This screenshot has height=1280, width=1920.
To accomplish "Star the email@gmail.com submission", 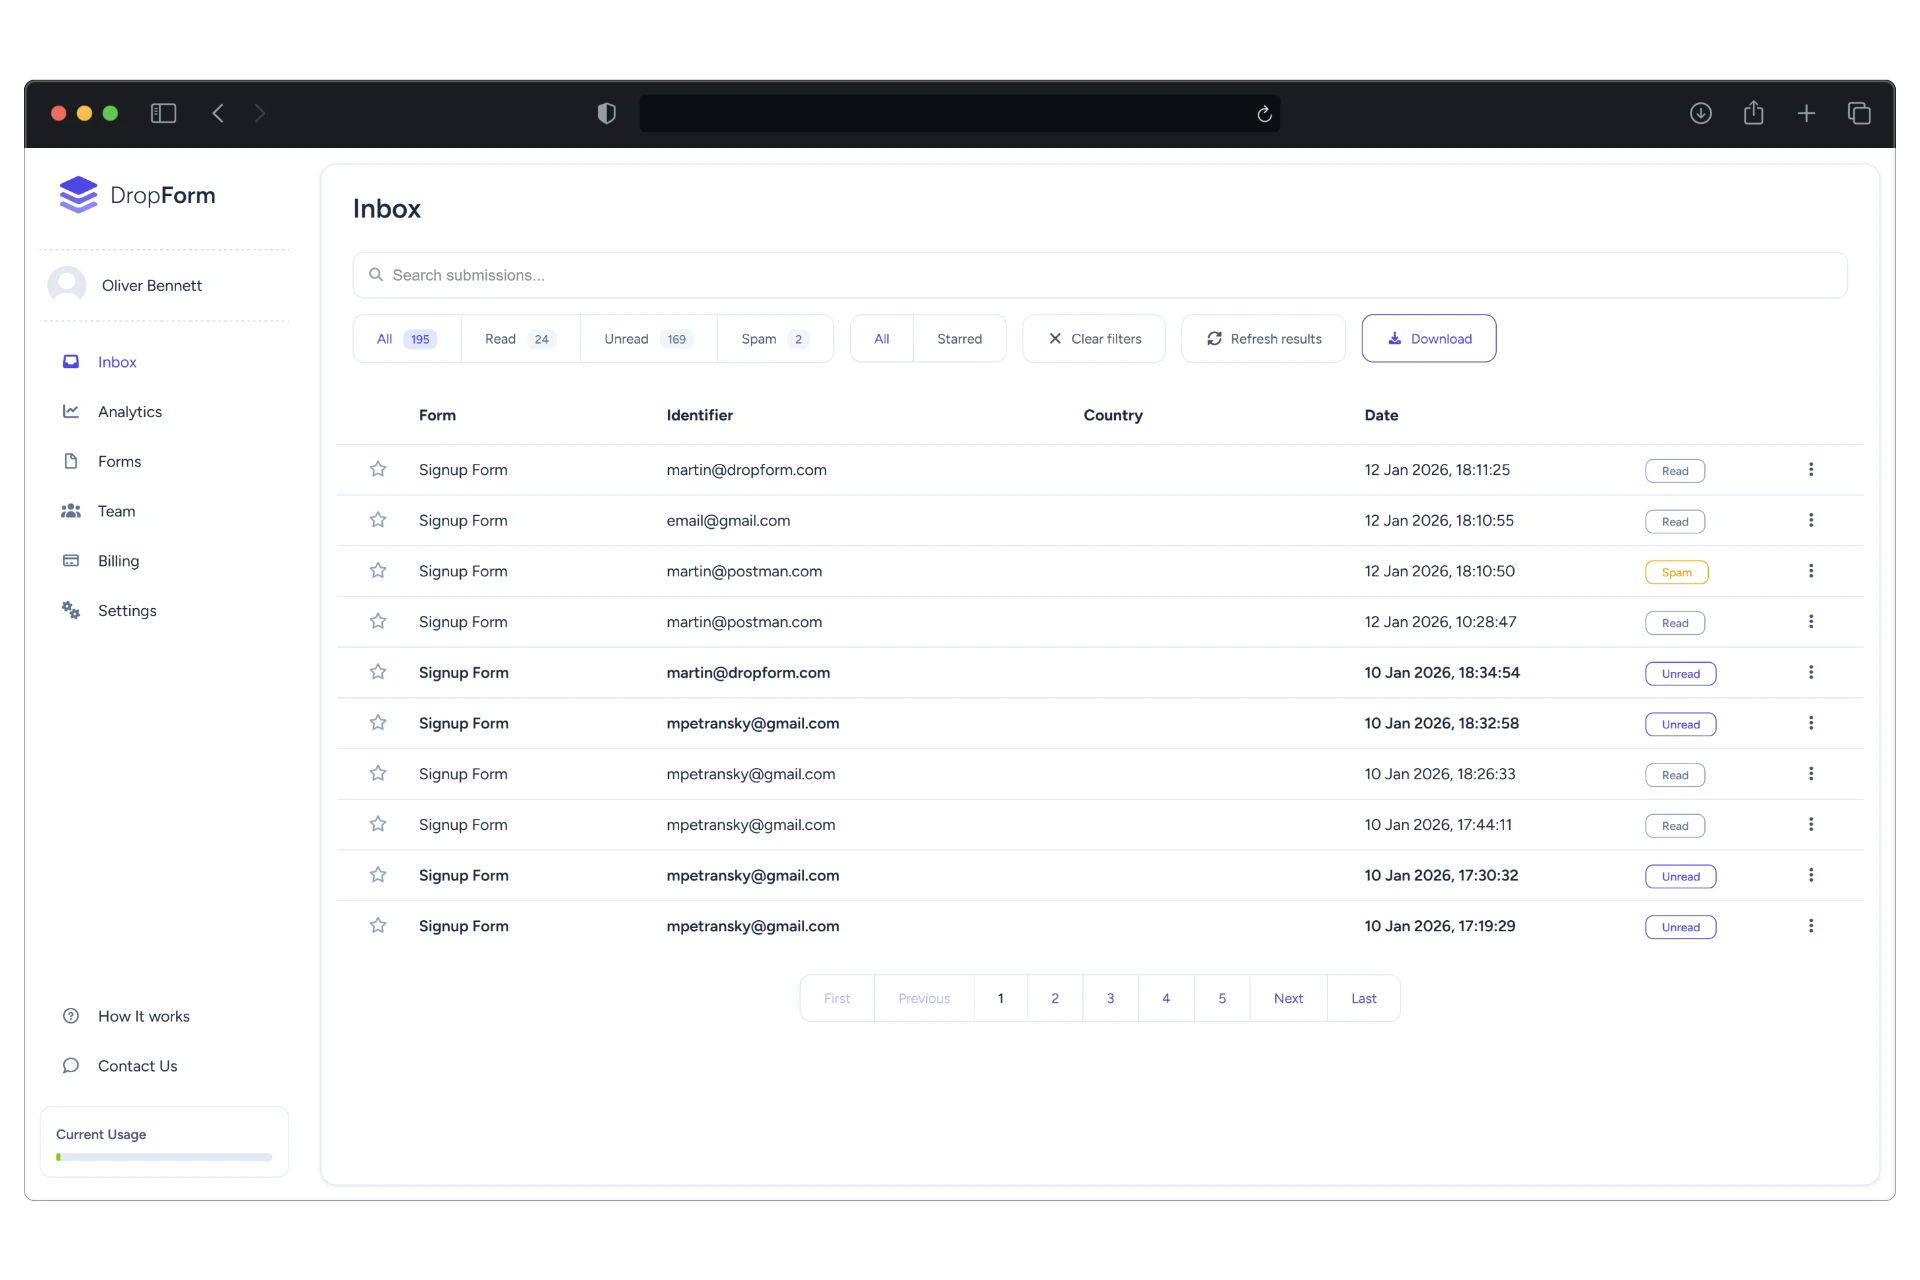I will (377, 519).
